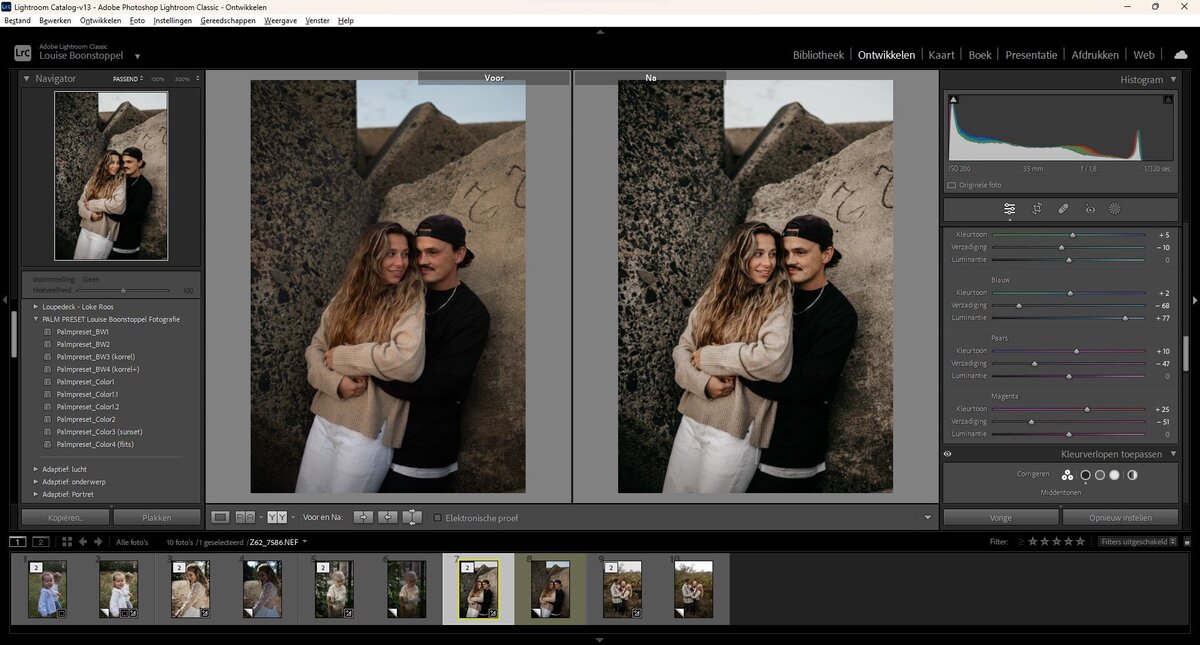The image size is (1200, 645).
Task: Click the Opnieuw instellen button
Action: [1120, 518]
